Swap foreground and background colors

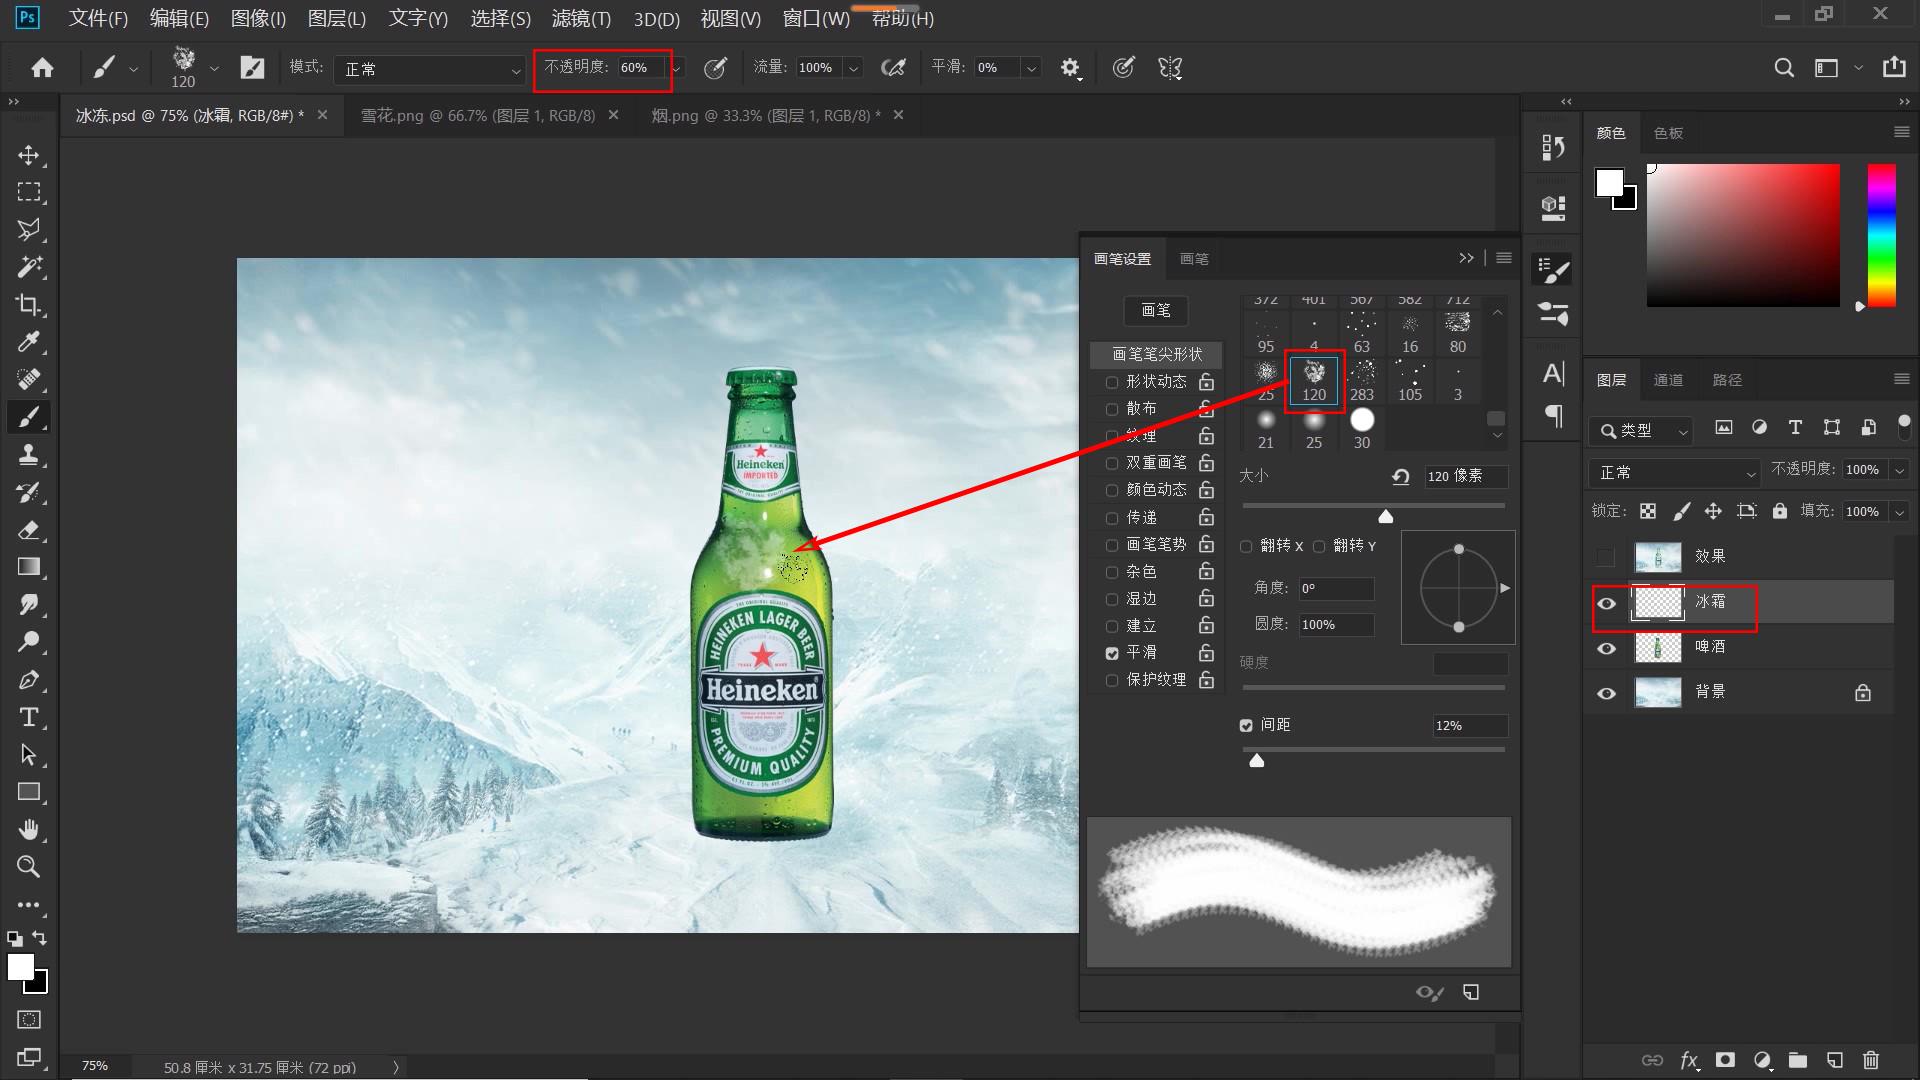[39, 938]
